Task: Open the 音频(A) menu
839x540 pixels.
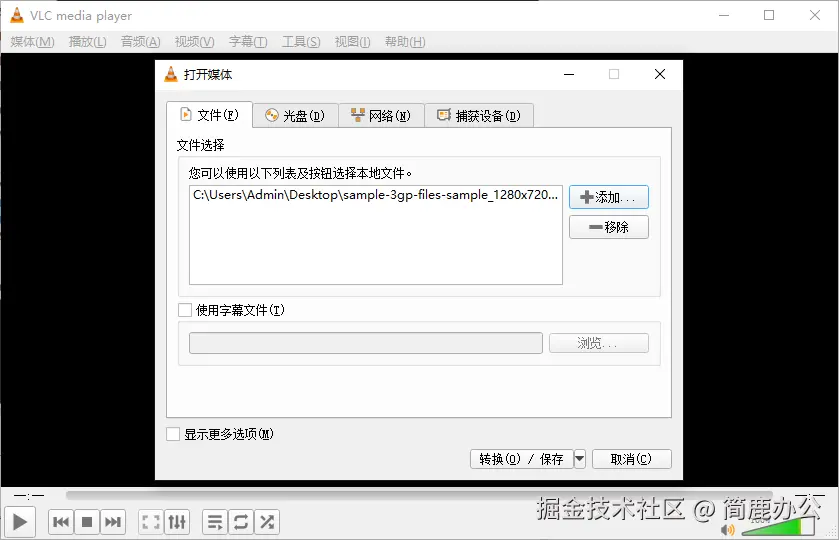Action: pyautogui.click(x=141, y=42)
